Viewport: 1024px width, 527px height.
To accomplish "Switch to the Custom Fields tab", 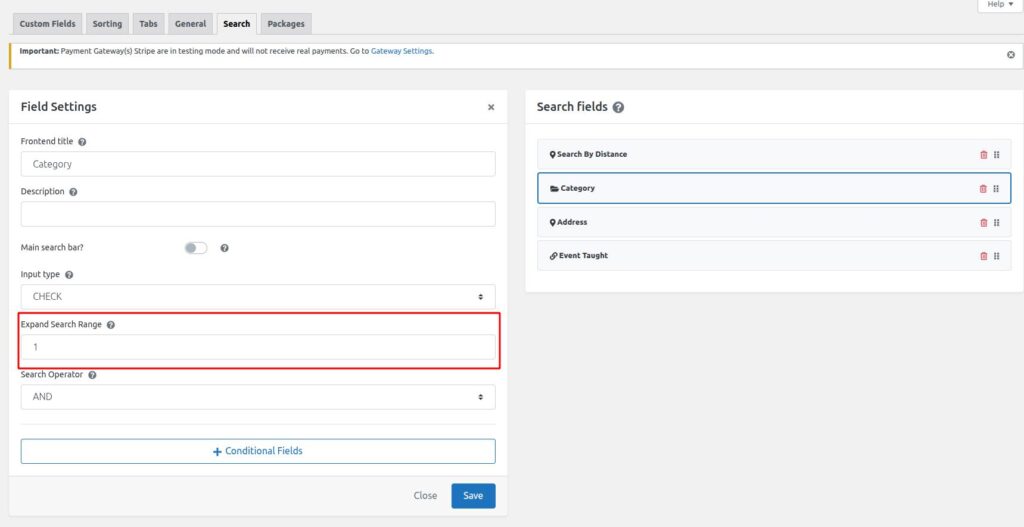I will coord(48,24).
